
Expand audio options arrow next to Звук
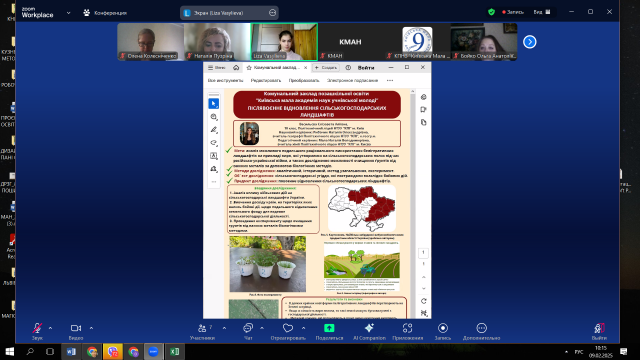coord(50,328)
